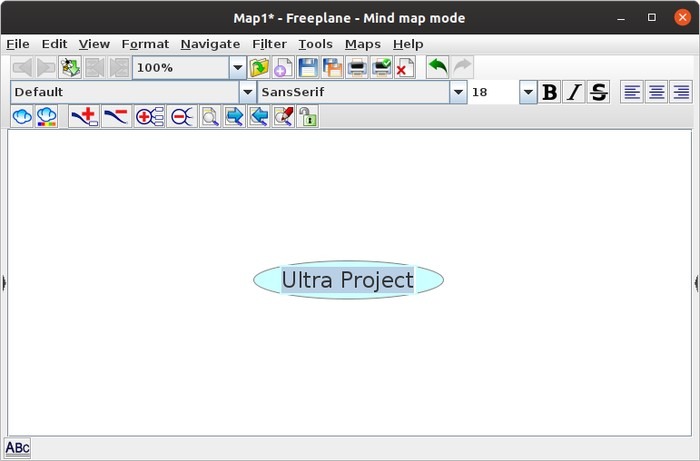
Task: Toggle map encryption padlock icon
Action: coord(308,116)
